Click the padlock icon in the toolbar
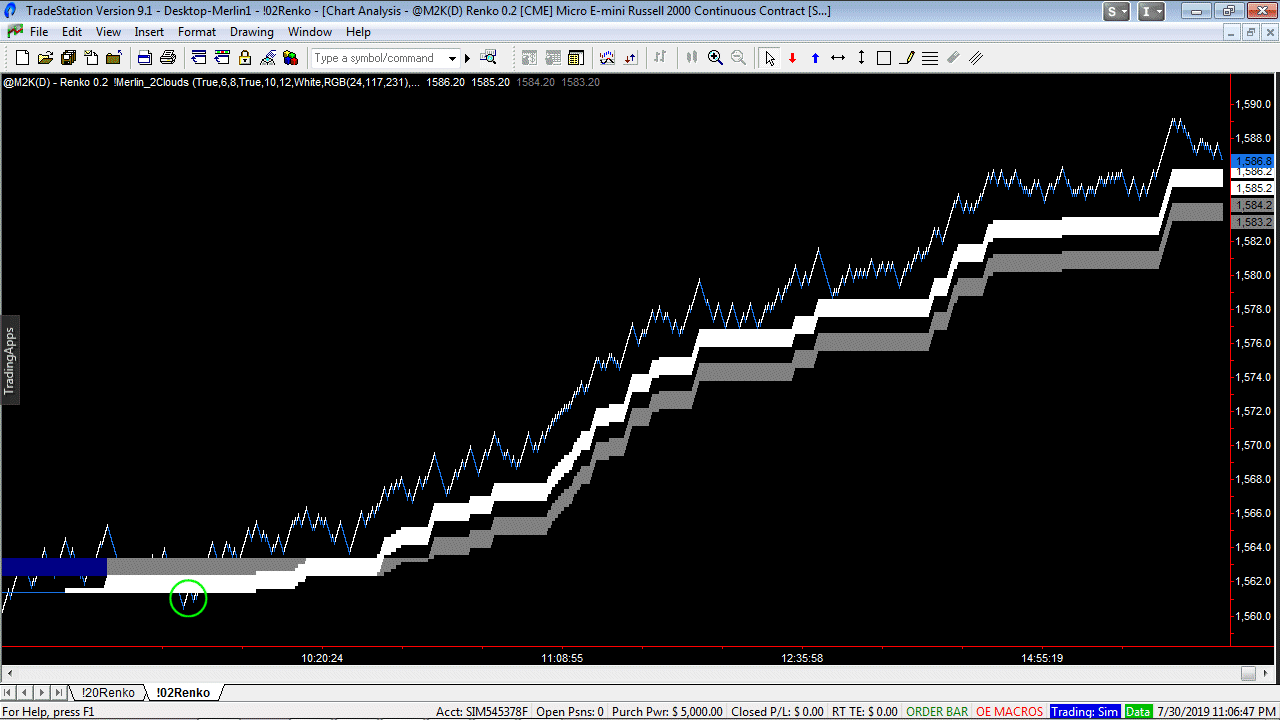 coord(245,58)
